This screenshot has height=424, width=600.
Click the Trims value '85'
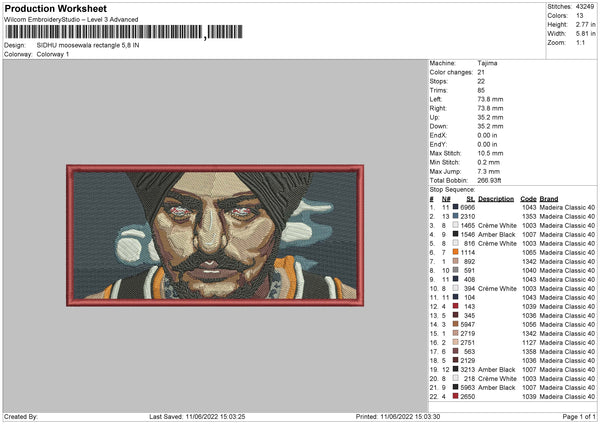481,90
